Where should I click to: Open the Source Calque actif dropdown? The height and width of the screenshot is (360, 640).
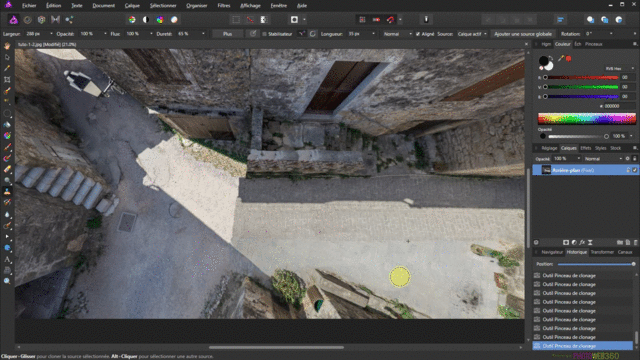(x=472, y=34)
